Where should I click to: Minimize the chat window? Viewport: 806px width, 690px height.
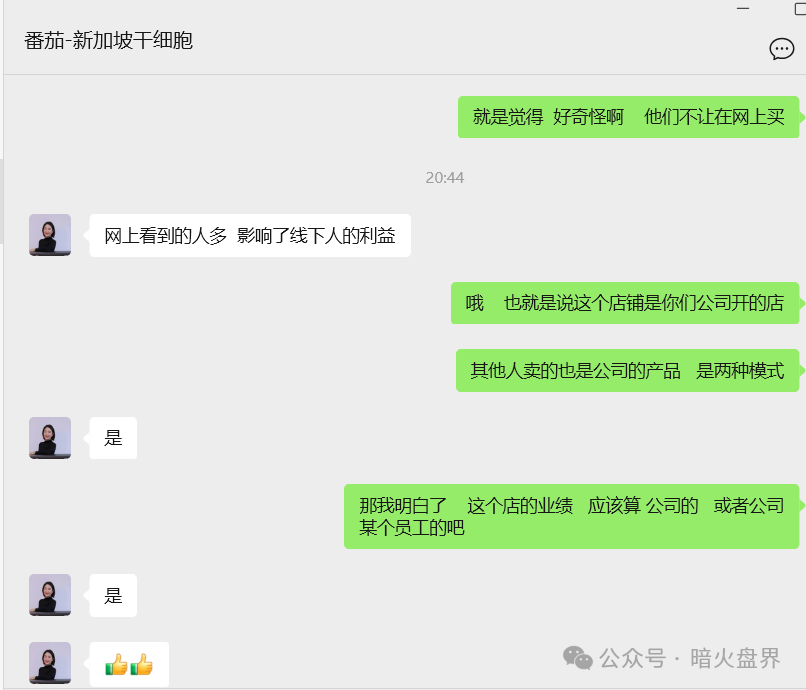click(743, 8)
